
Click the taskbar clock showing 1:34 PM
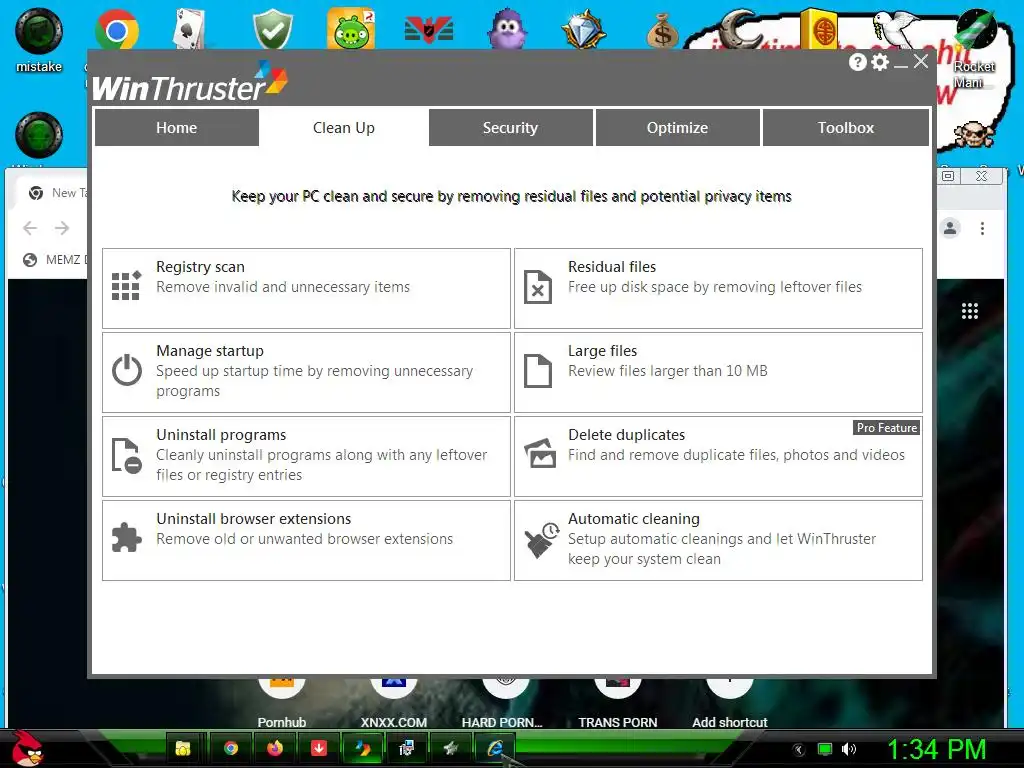click(936, 750)
